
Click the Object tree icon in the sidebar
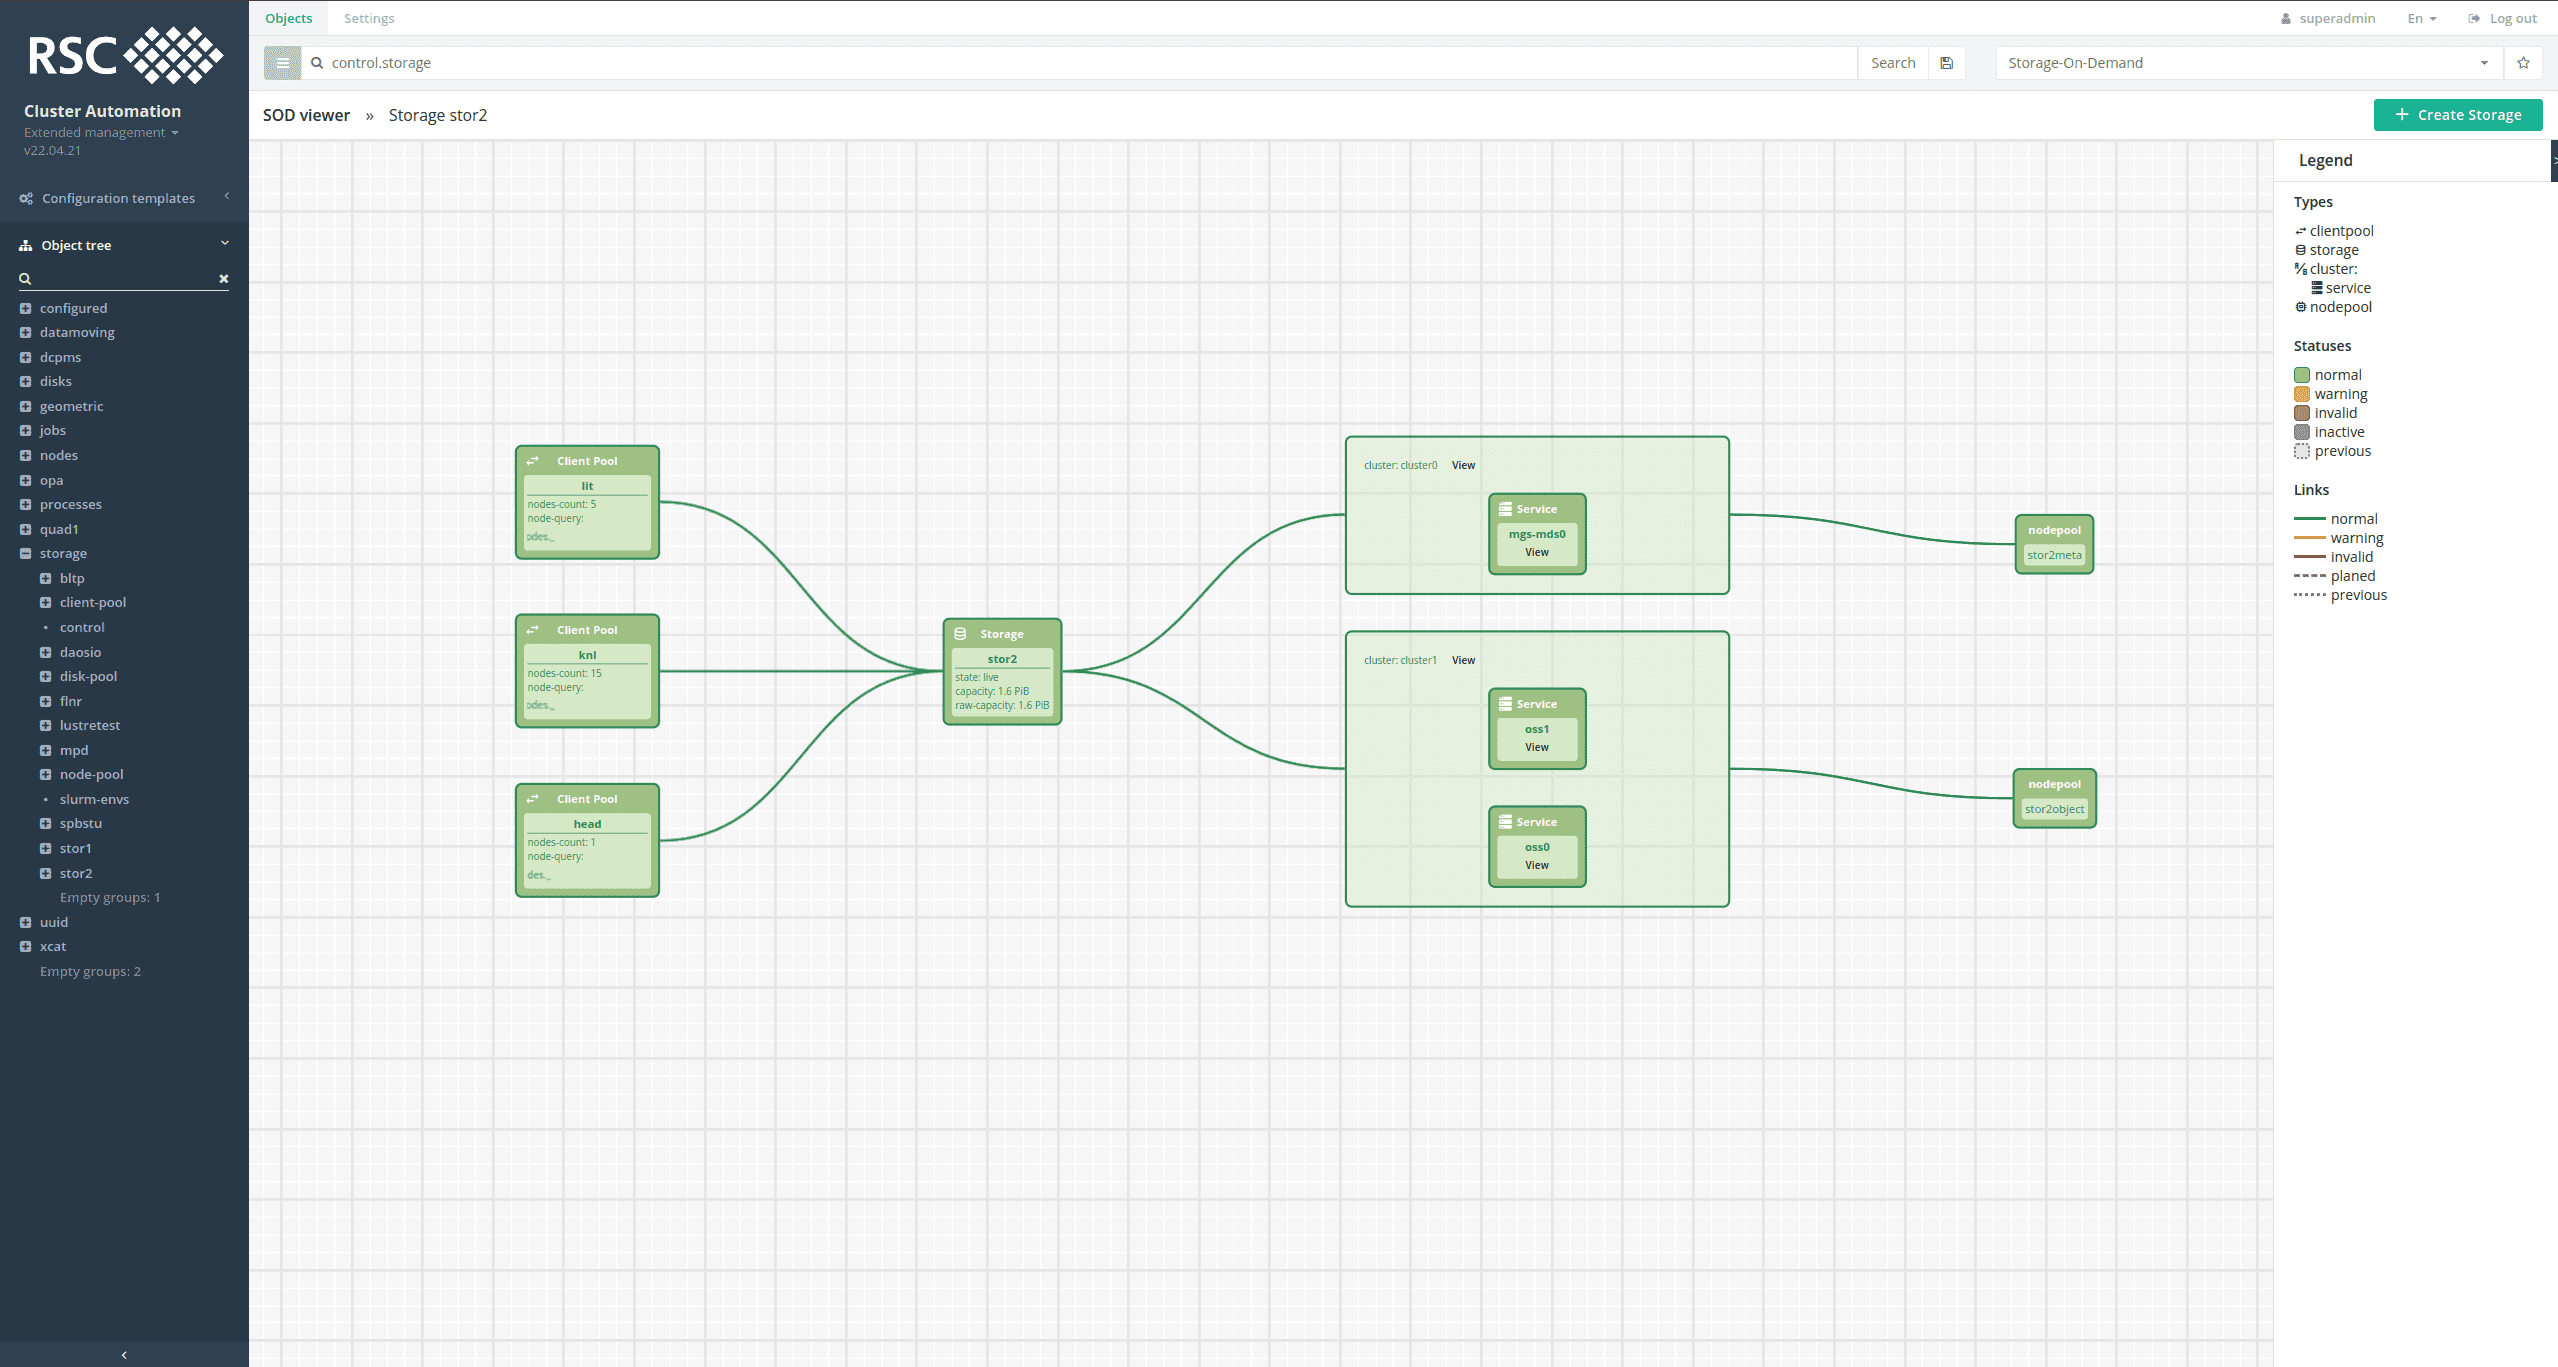(x=24, y=244)
